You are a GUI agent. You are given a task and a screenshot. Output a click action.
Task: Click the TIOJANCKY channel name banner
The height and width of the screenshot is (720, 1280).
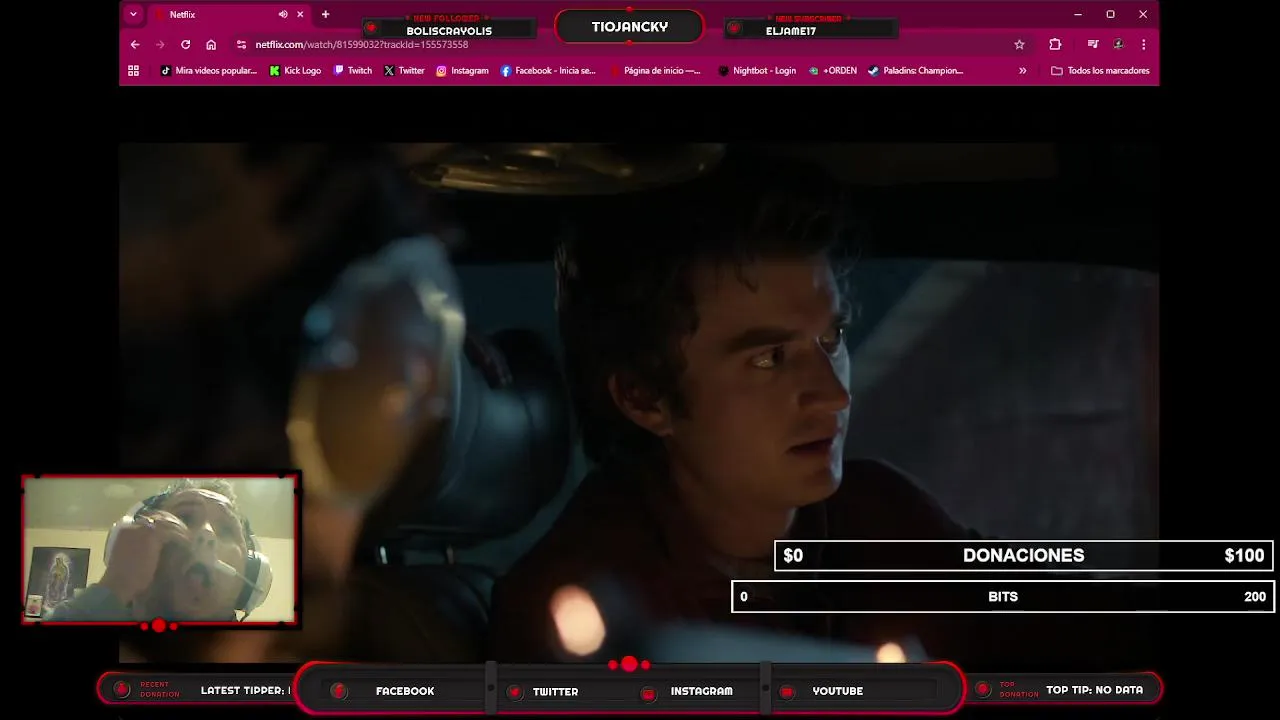(x=629, y=27)
